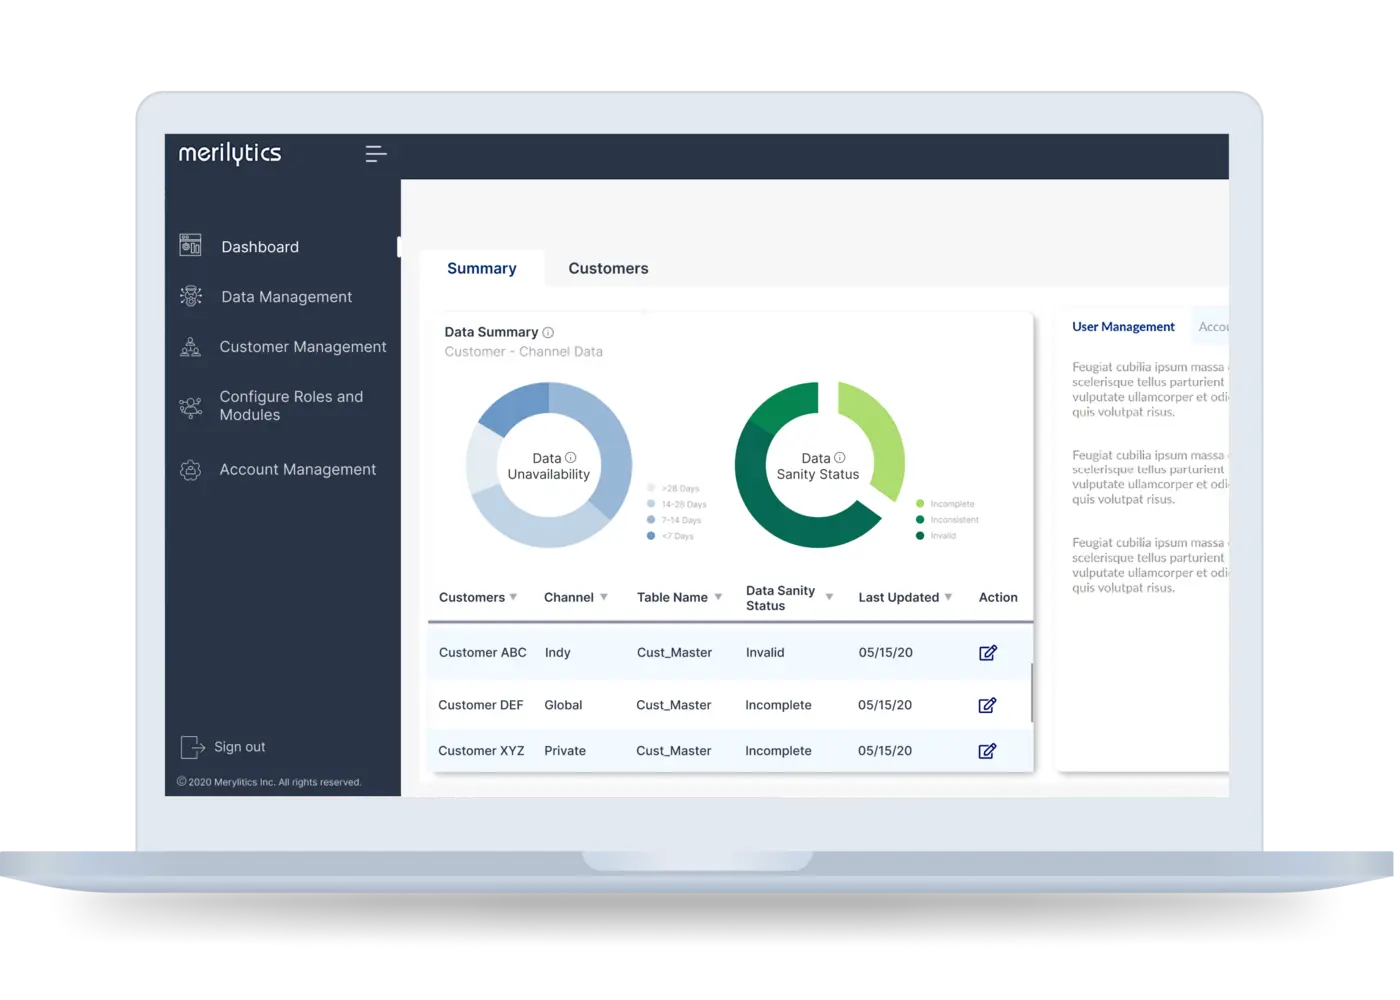Click the Sign out icon
This screenshot has width=1400, height=1000.
coord(192,747)
